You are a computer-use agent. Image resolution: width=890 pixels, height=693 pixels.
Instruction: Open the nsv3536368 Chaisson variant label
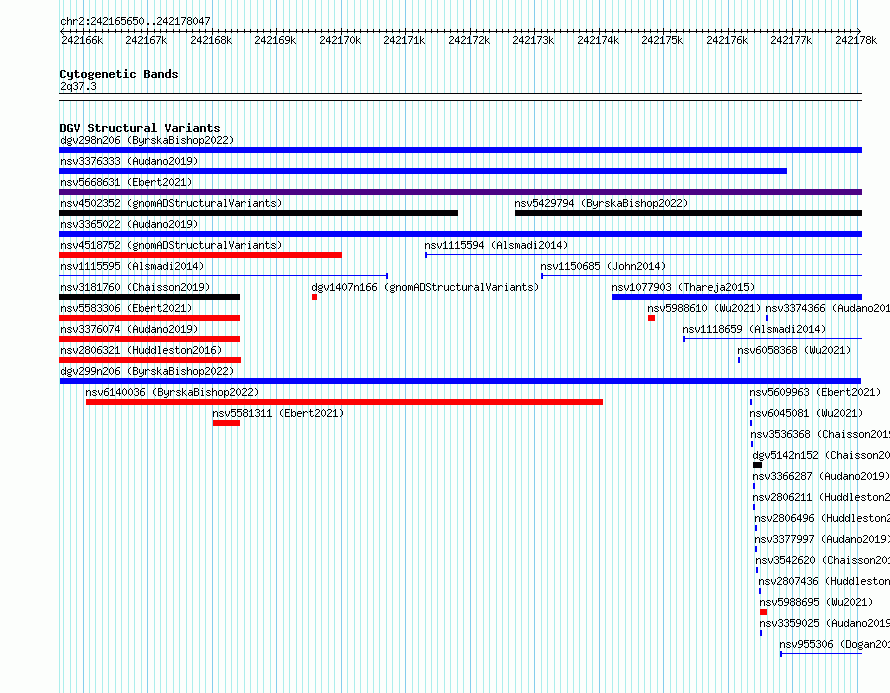coord(820,434)
